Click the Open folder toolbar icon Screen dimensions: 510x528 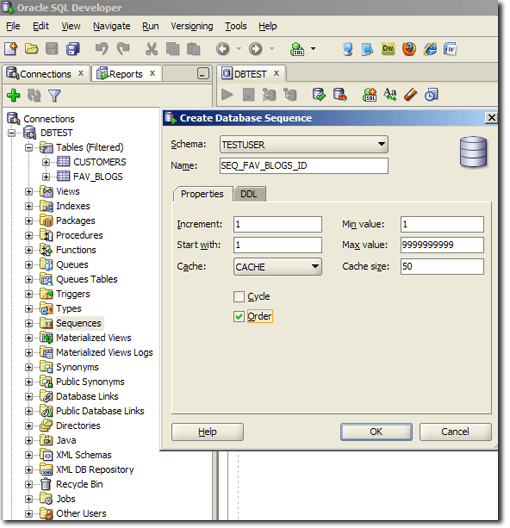[31, 49]
